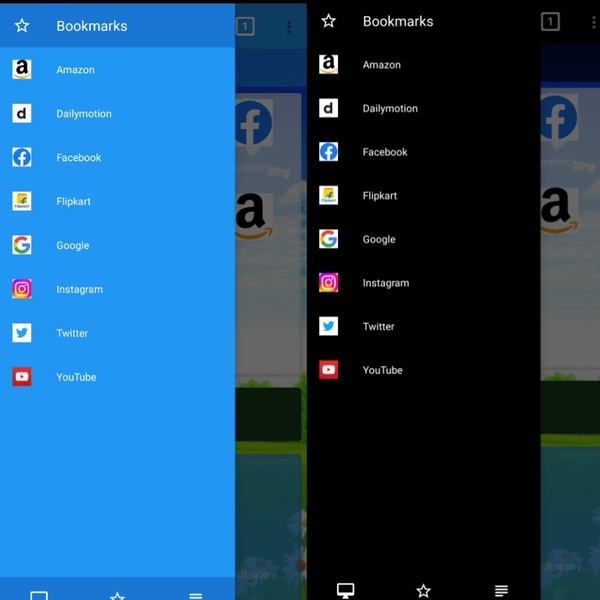Choose YouTube label in the dark bookmarks list
The image size is (600, 600).
(x=382, y=370)
